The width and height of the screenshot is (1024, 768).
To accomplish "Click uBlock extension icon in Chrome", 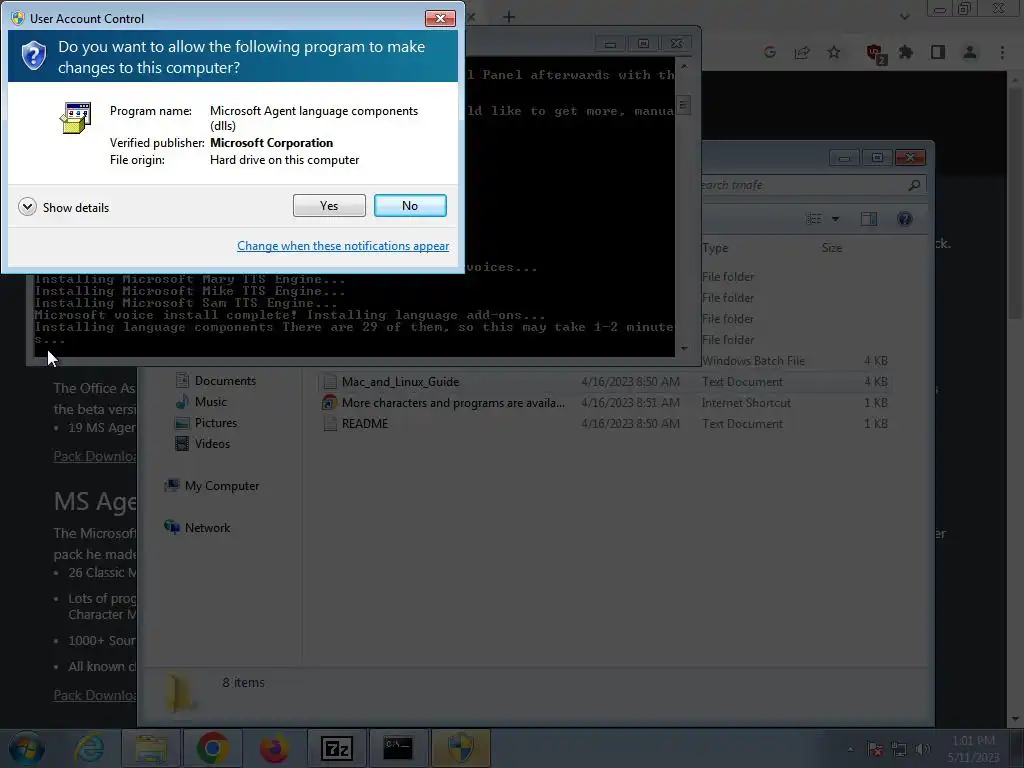I will click(x=874, y=54).
